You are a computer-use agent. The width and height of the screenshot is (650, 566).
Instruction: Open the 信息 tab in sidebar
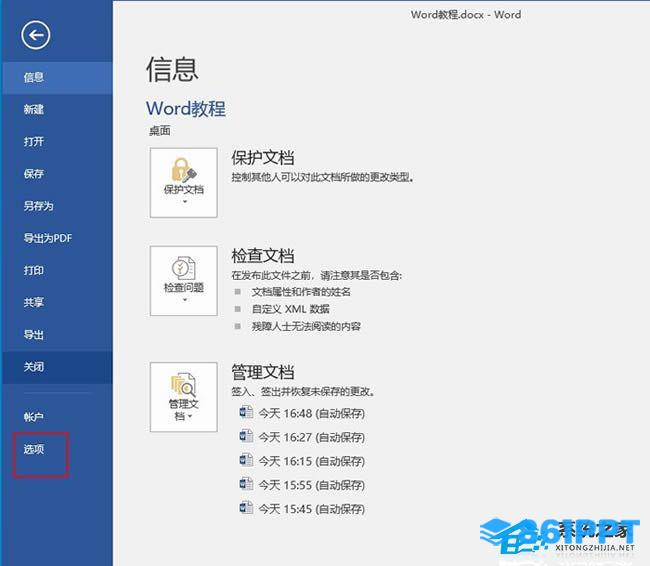[57, 78]
